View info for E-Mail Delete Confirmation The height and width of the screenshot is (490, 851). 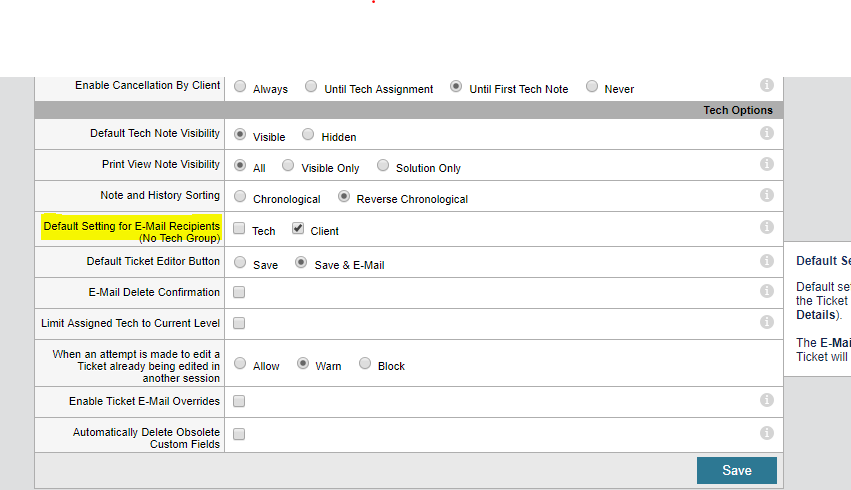[766, 291]
